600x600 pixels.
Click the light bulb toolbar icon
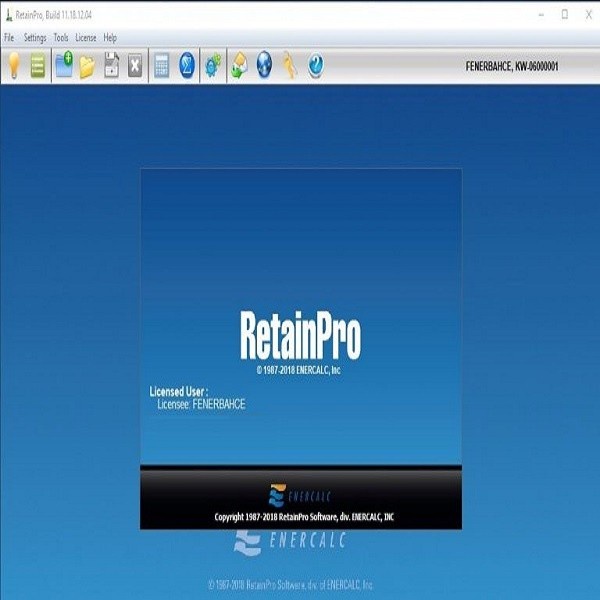(14, 65)
